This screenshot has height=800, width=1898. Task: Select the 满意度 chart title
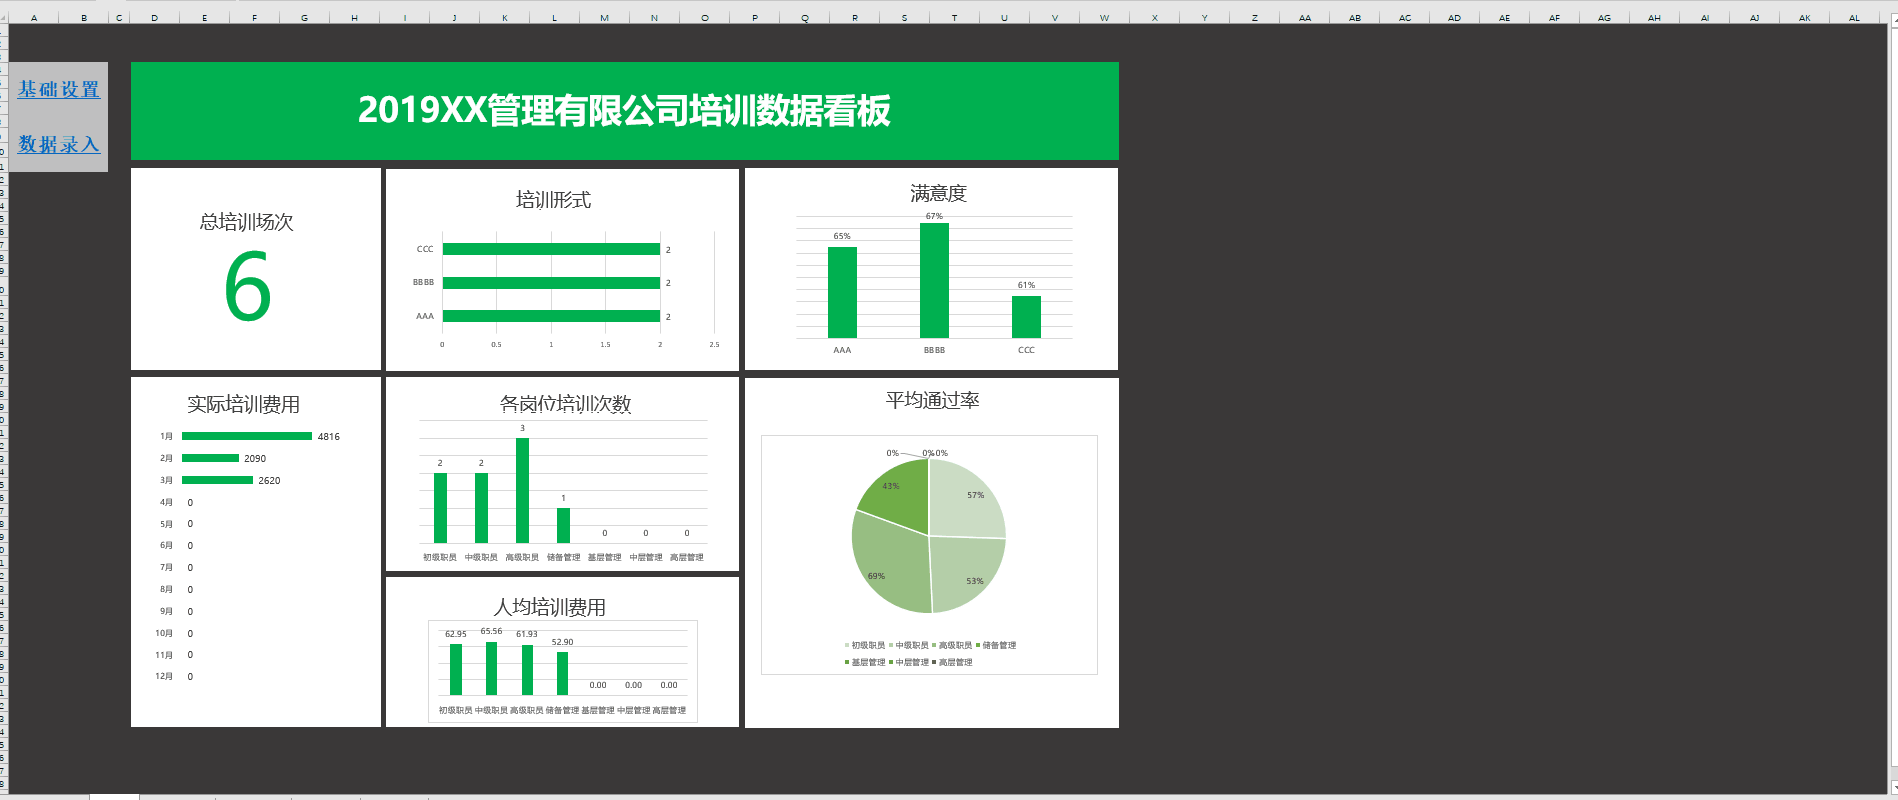pyautogui.click(x=938, y=193)
